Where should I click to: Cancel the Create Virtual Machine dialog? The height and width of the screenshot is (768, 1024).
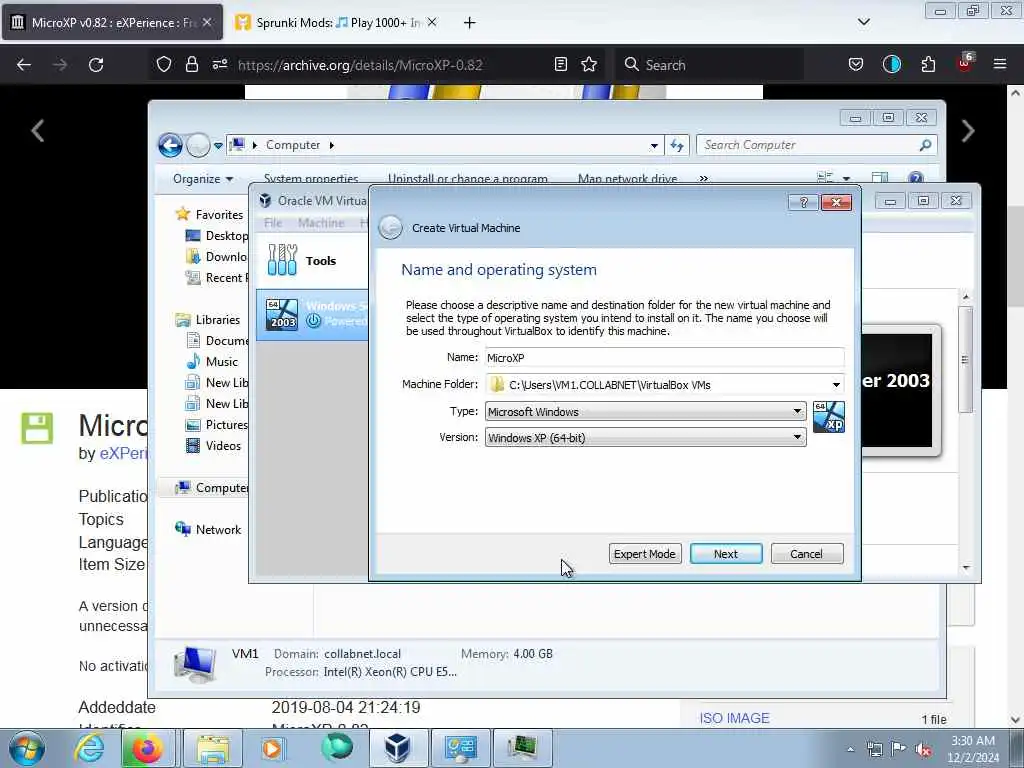click(x=807, y=554)
